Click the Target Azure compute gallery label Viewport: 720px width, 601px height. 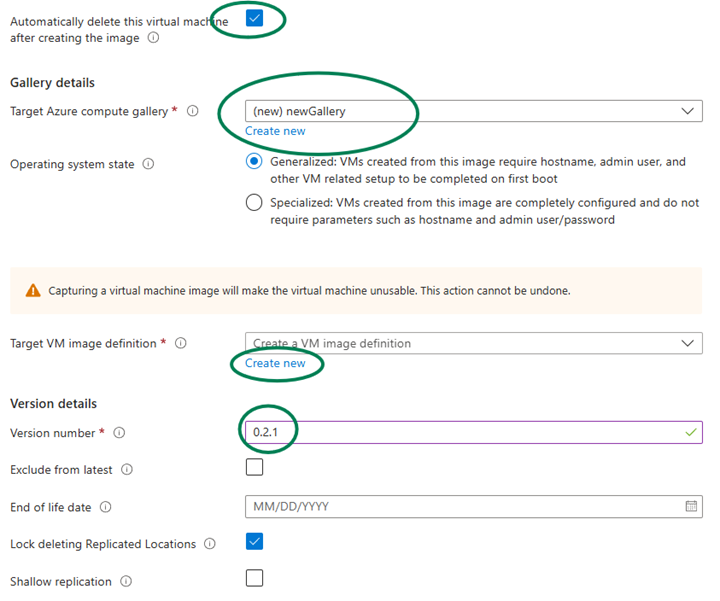coord(89,111)
